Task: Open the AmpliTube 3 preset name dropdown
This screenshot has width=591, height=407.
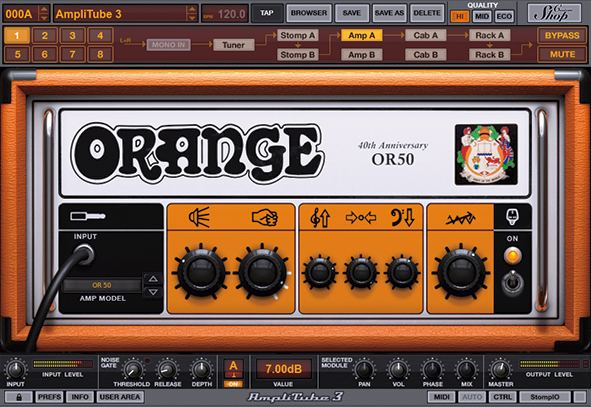Action: [x=192, y=14]
